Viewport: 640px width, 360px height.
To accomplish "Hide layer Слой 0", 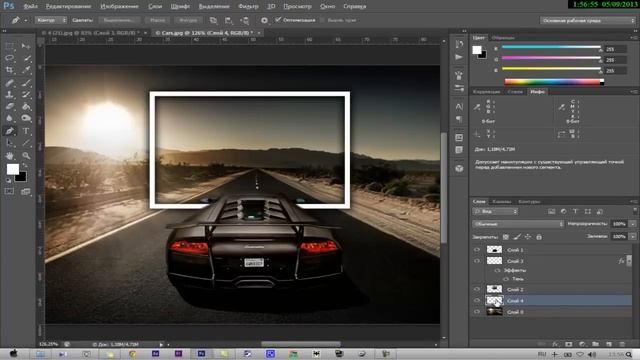I will 477,312.
